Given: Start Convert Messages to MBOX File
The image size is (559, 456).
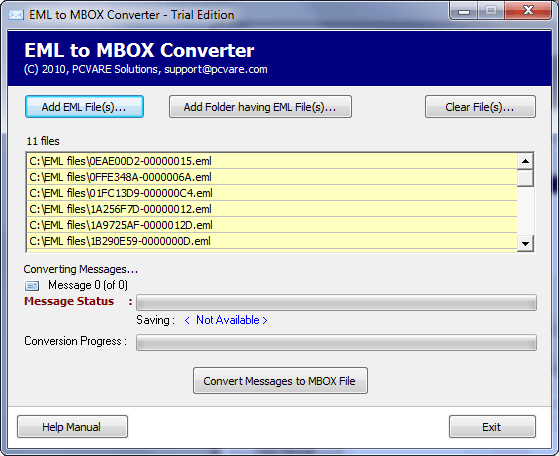Looking at the screenshot, I should (280, 381).
